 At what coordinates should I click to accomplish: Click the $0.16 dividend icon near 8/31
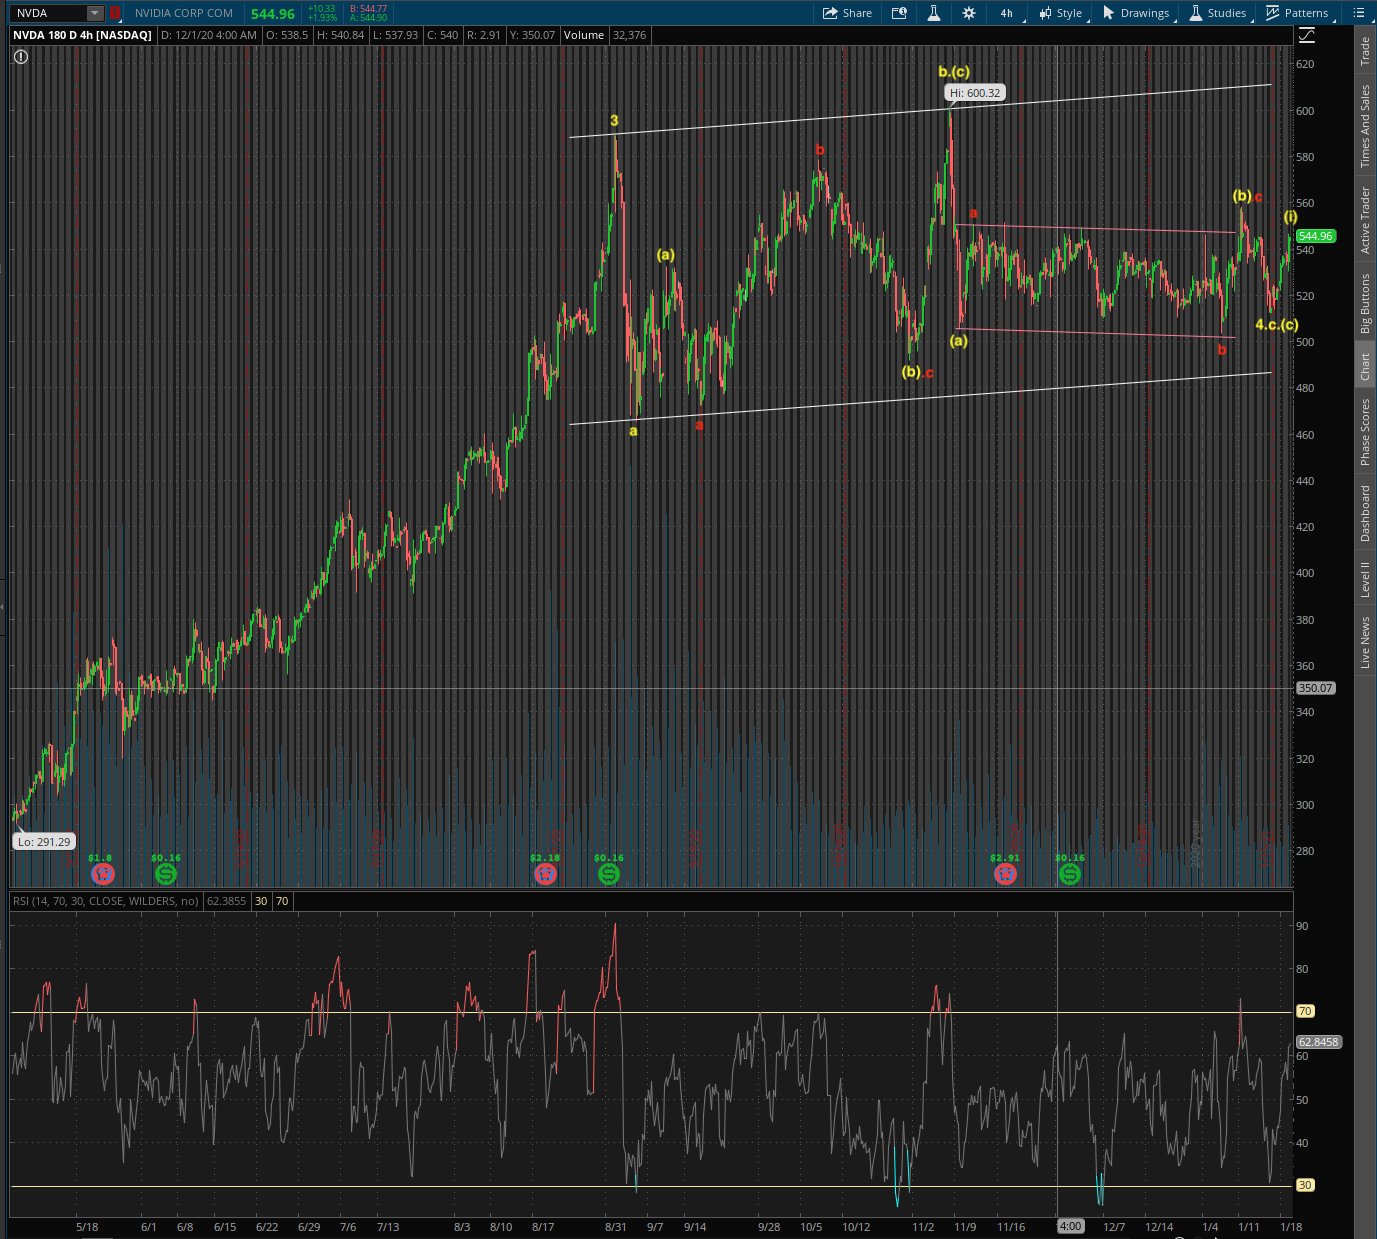coord(608,874)
